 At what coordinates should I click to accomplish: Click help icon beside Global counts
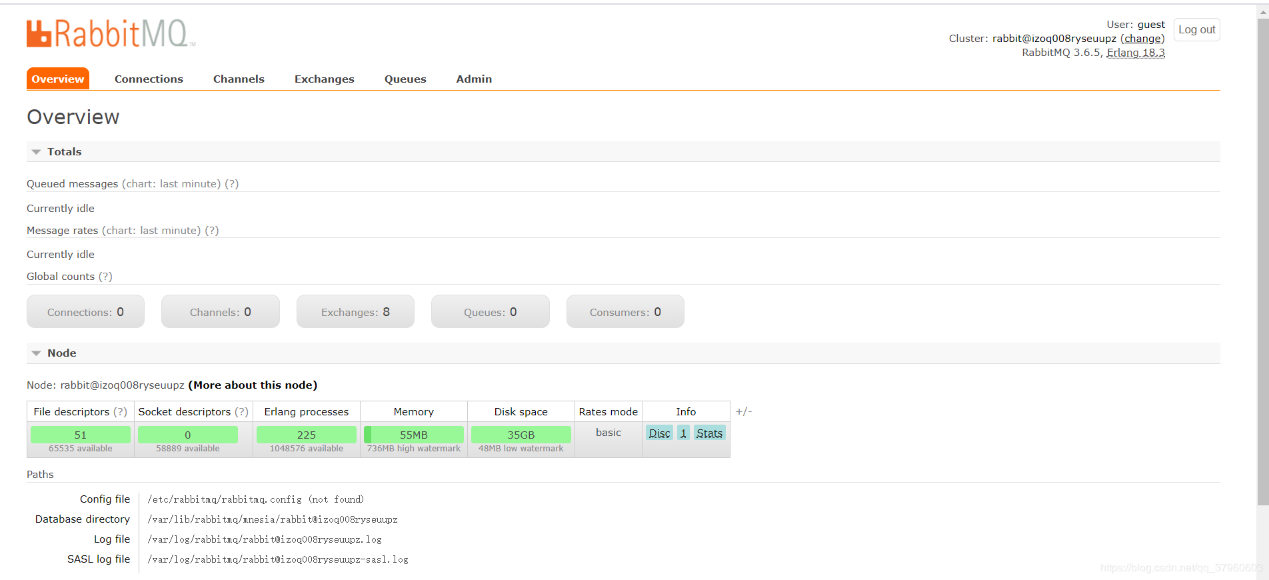(105, 276)
